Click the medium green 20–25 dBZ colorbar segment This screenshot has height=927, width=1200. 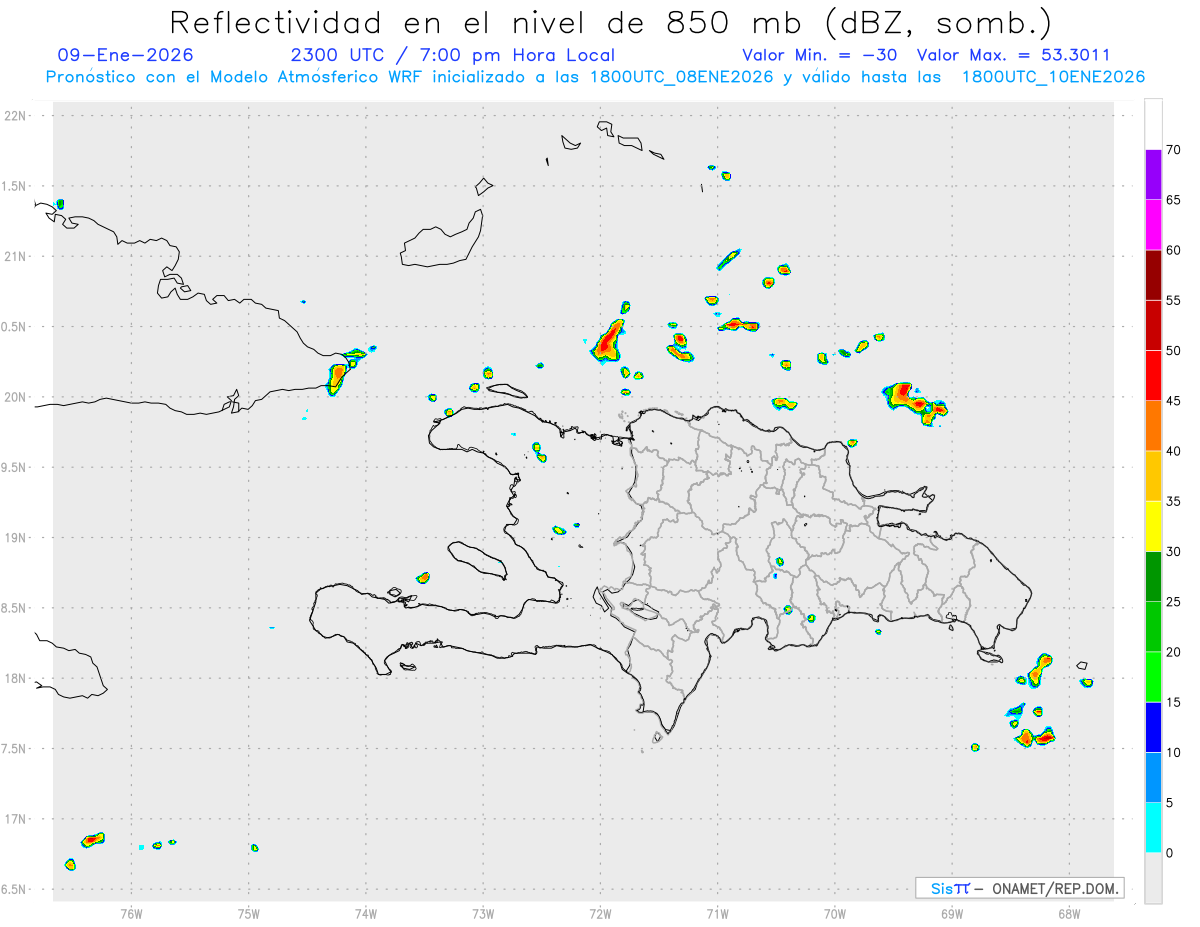(1153, 627)
